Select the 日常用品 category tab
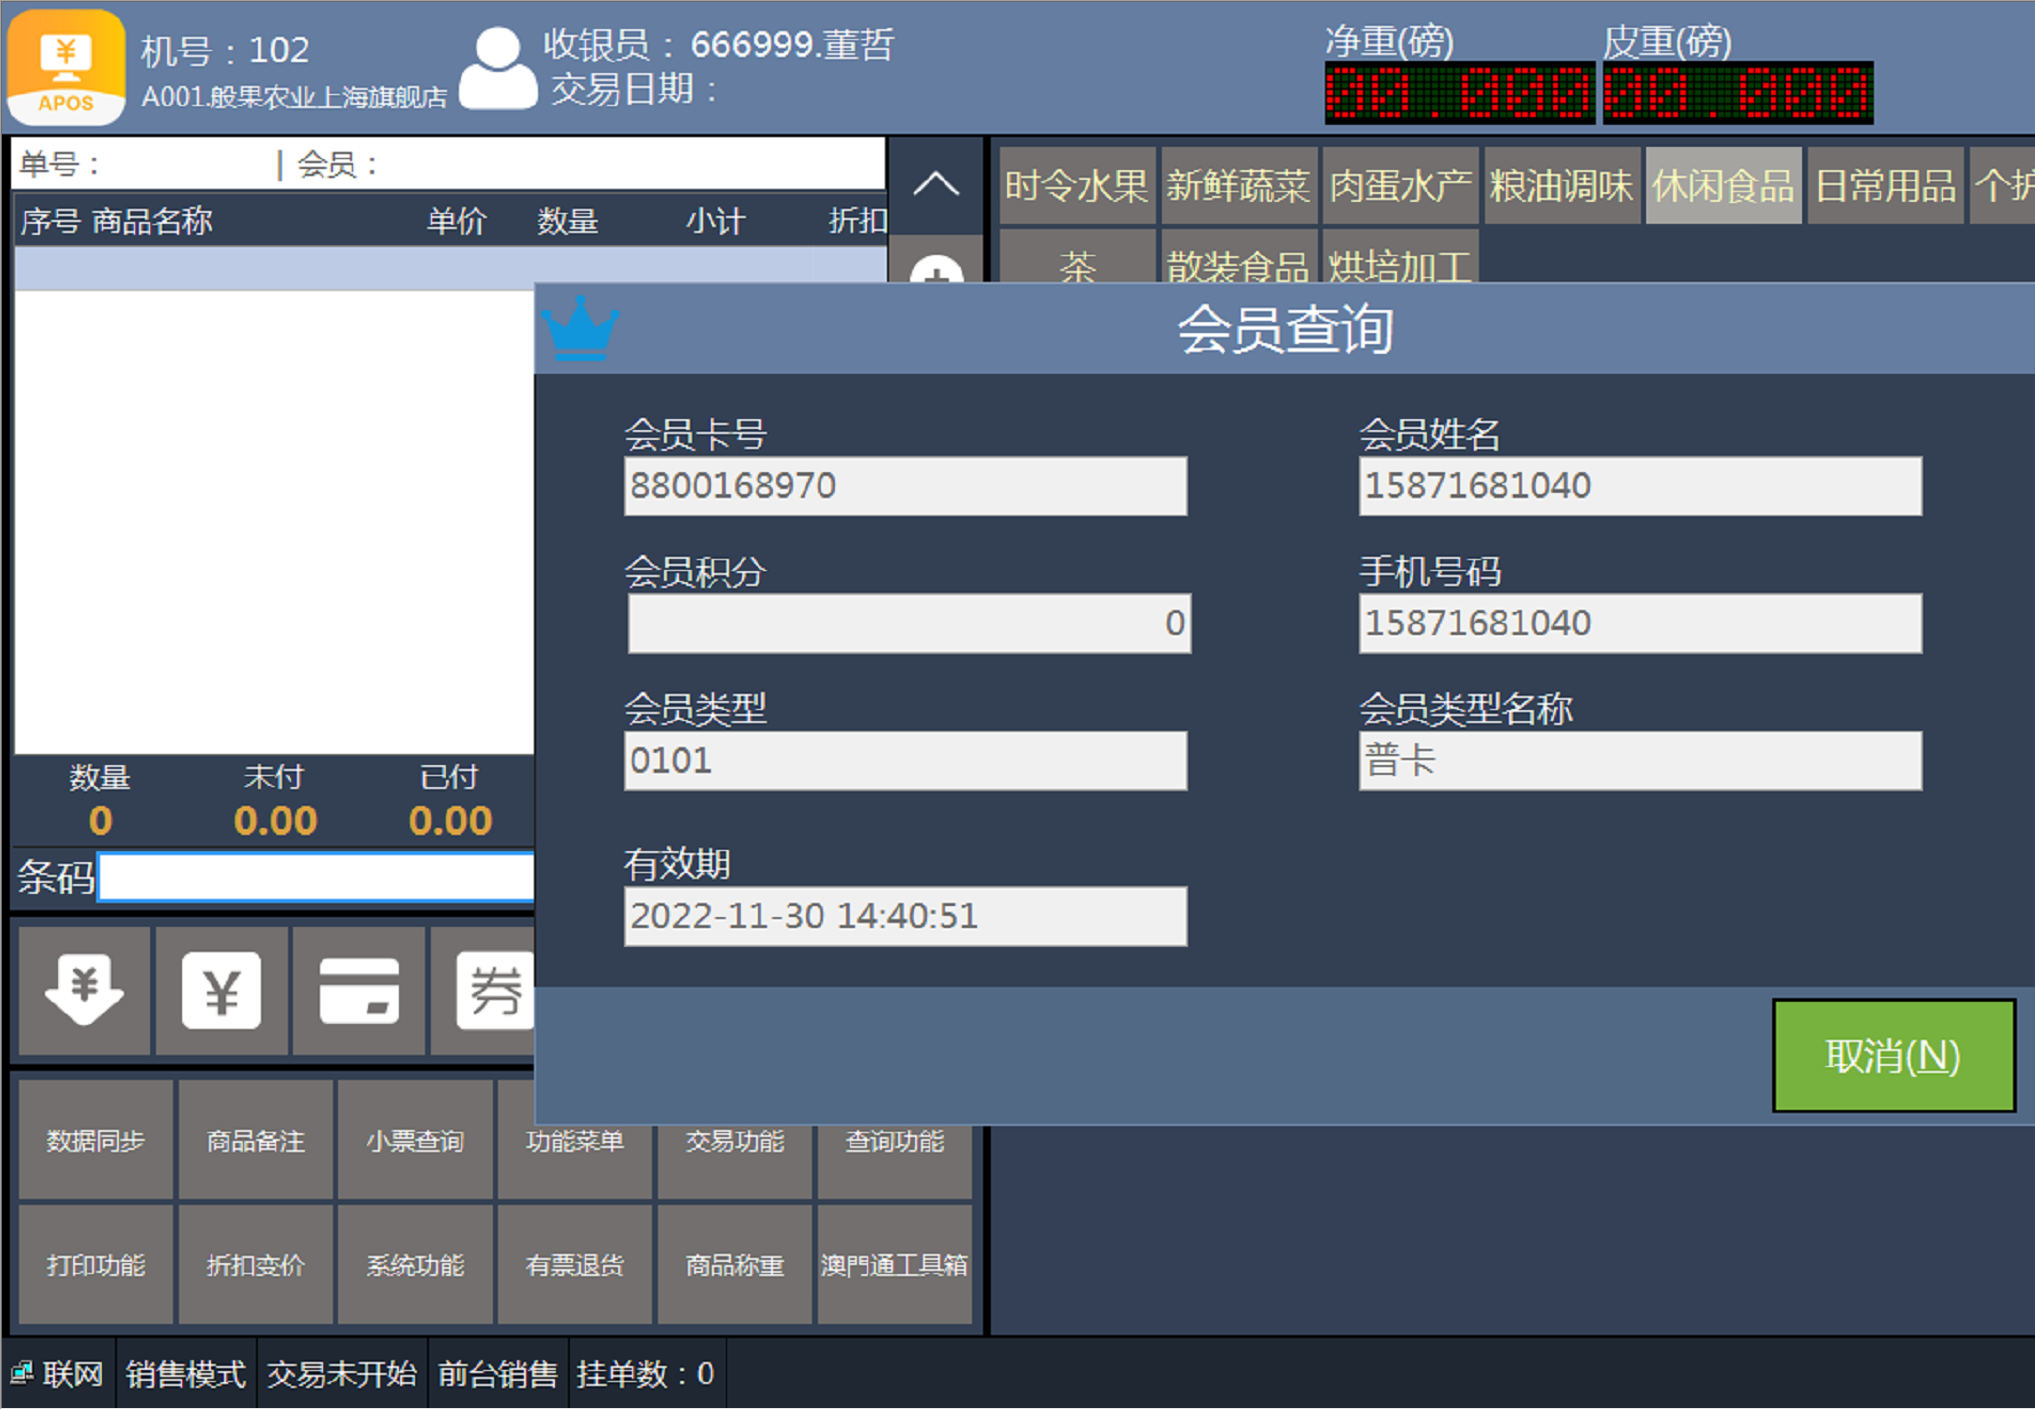Screen dimensions: 2035x1410 [1885, 186]
